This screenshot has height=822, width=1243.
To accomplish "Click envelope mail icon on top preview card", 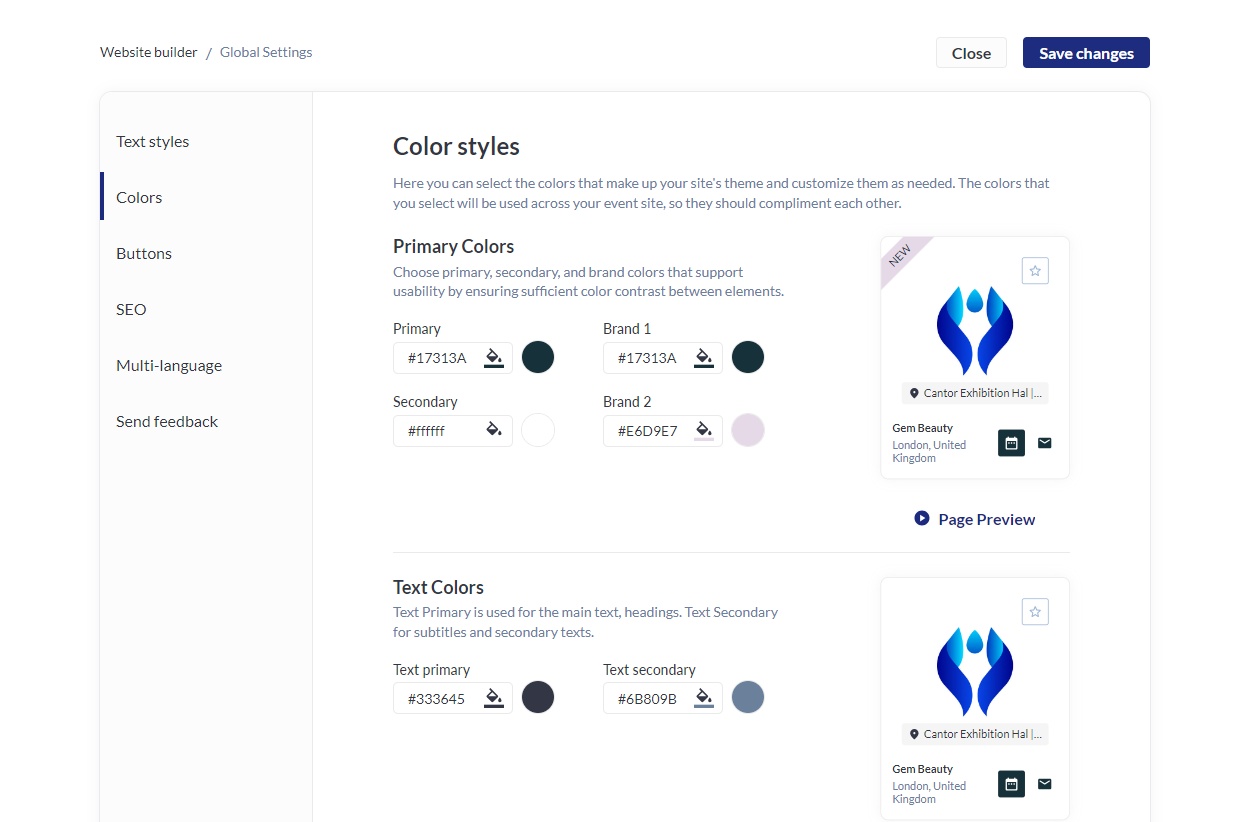I will 1045,443.
